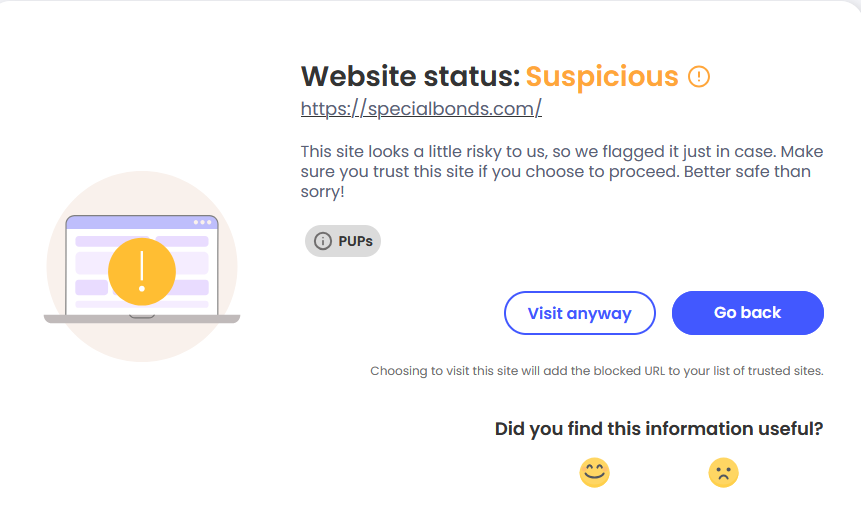Click the Website status heading text
This screenshot has width=861, height=520.
pyautogui.click(x=411, y=76)
